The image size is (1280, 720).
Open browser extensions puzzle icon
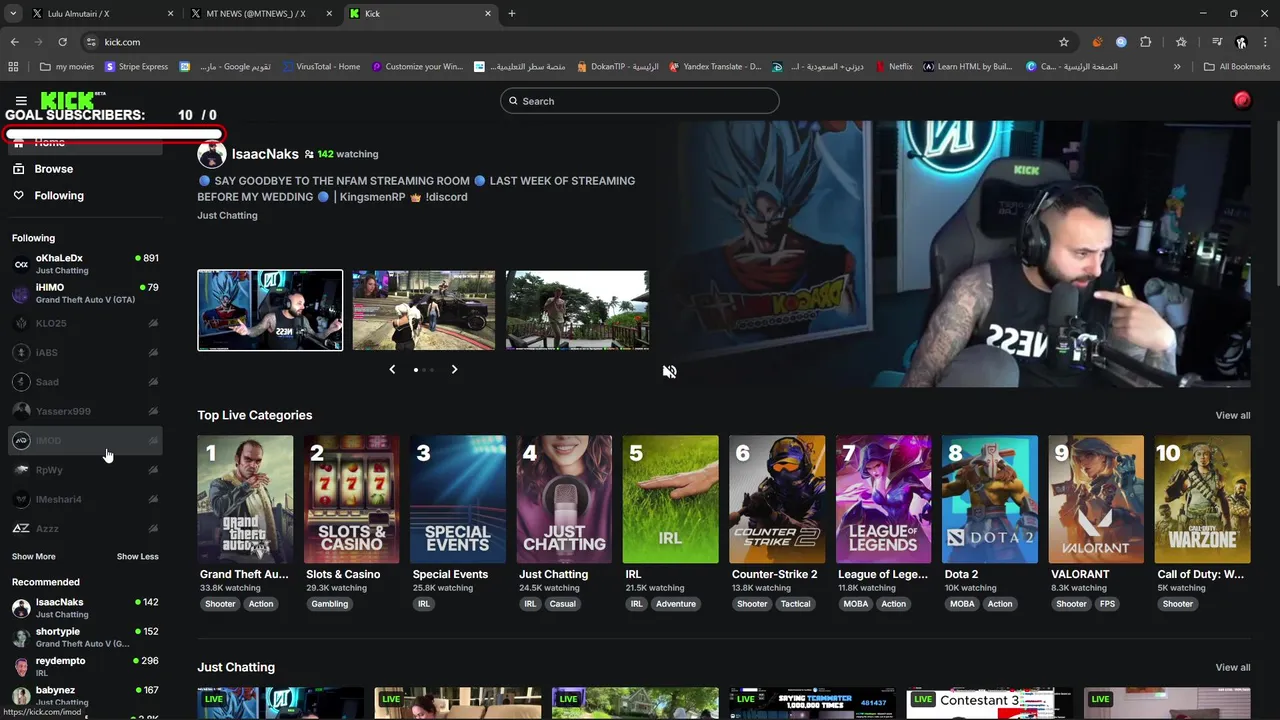coord(1146,42)
